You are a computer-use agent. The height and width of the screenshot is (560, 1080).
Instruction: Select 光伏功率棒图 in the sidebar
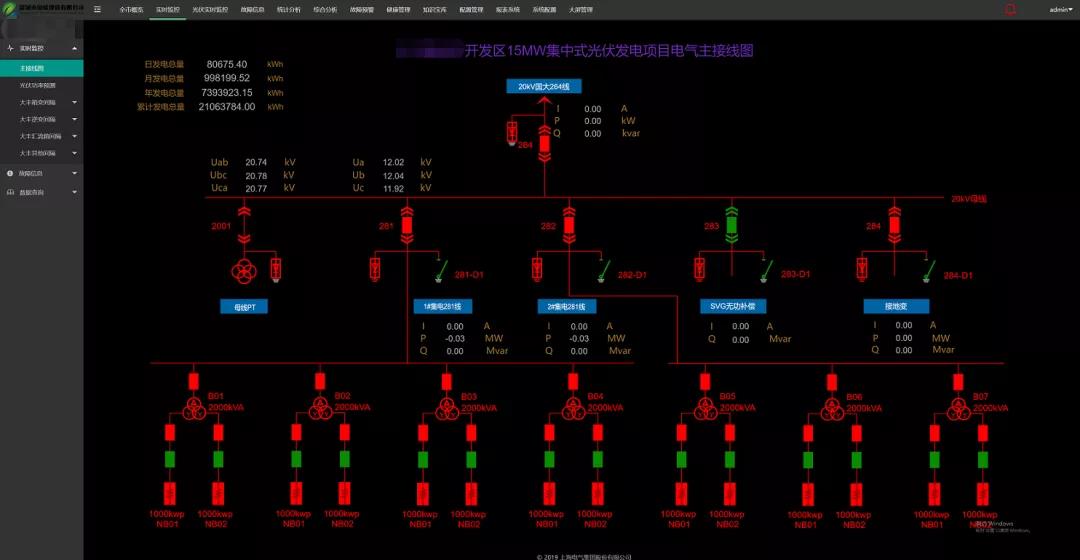coord(38,85)
